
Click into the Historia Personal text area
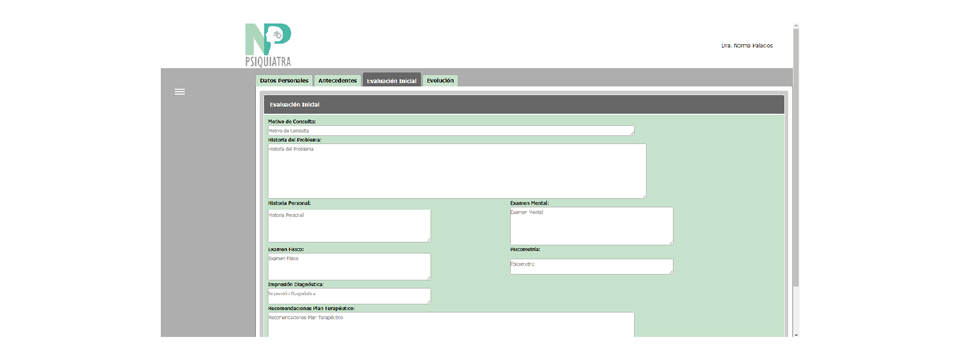[x=349, y=226]
